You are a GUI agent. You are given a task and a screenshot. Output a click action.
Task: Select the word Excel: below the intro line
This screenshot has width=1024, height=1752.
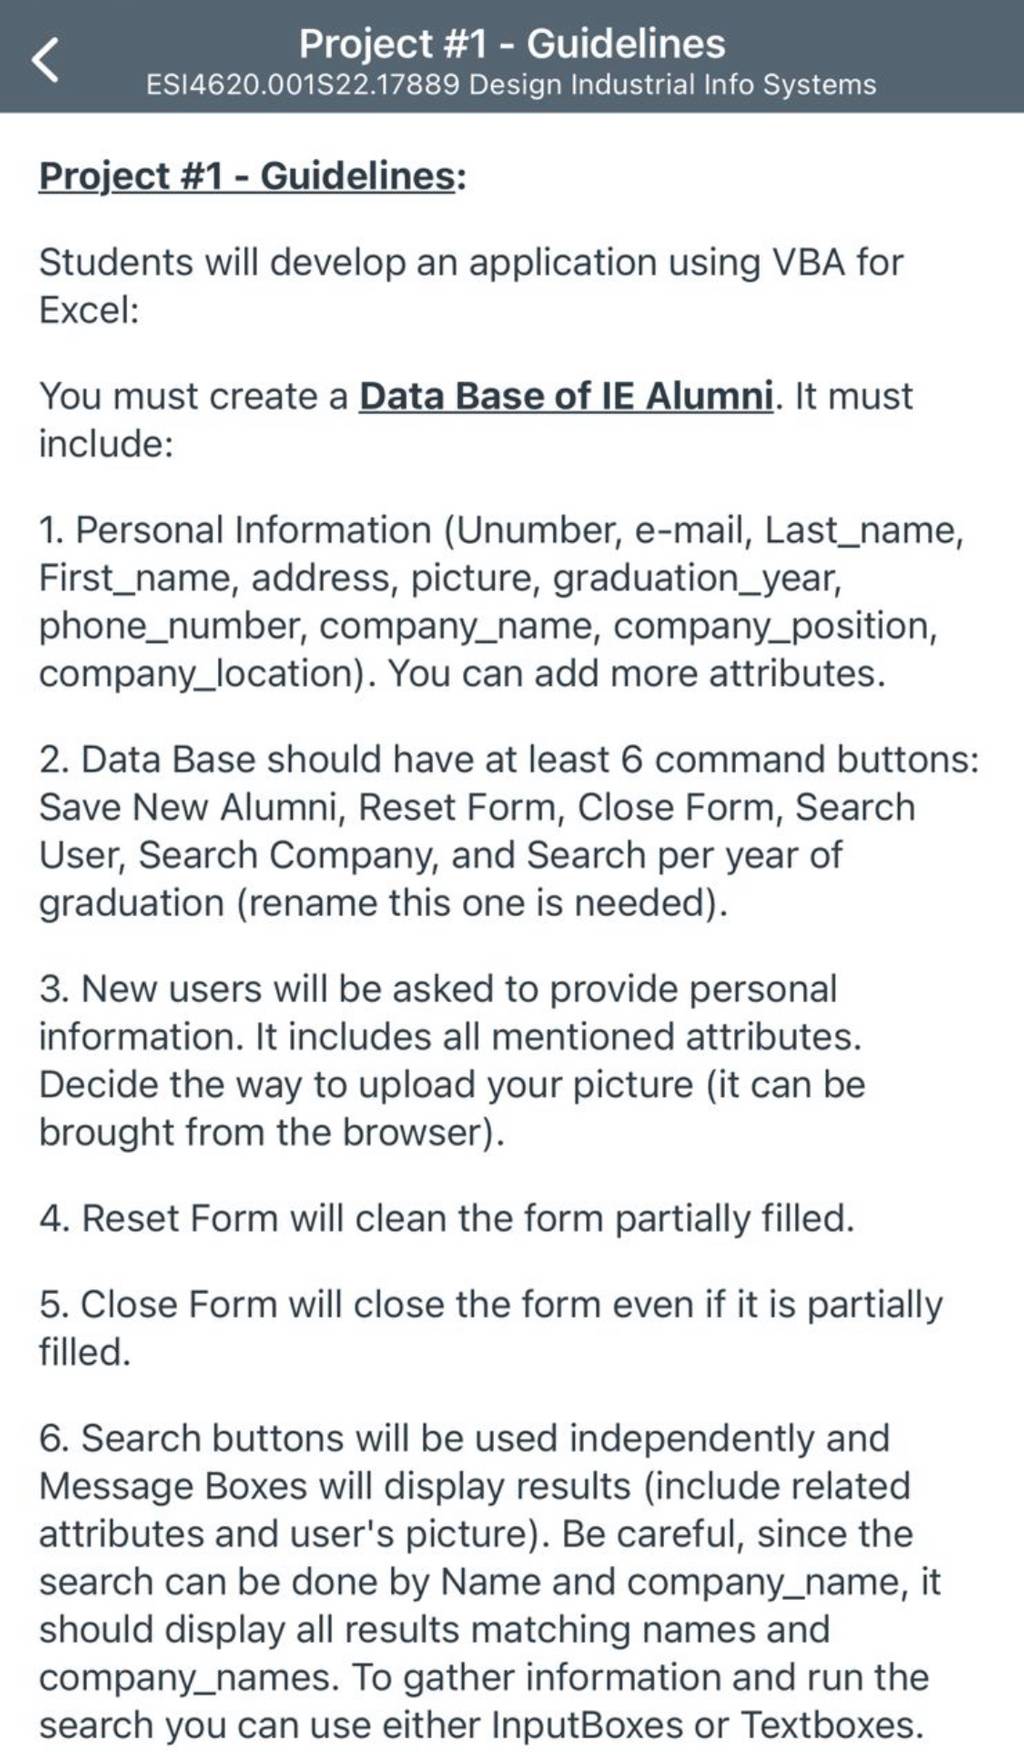coord(89,310)
